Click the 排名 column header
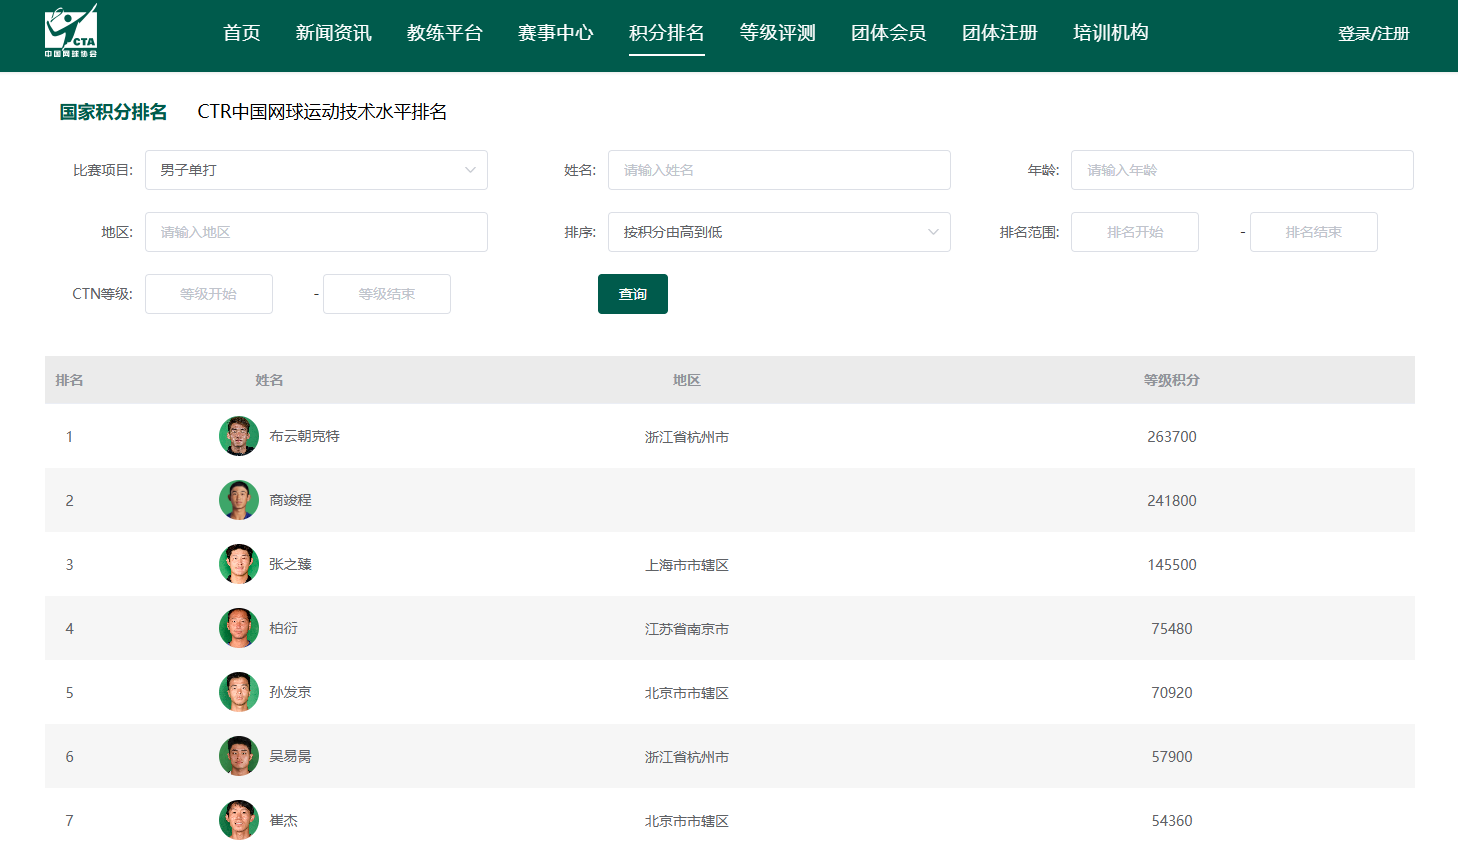Screen dimensions: 1458x852 69,380
